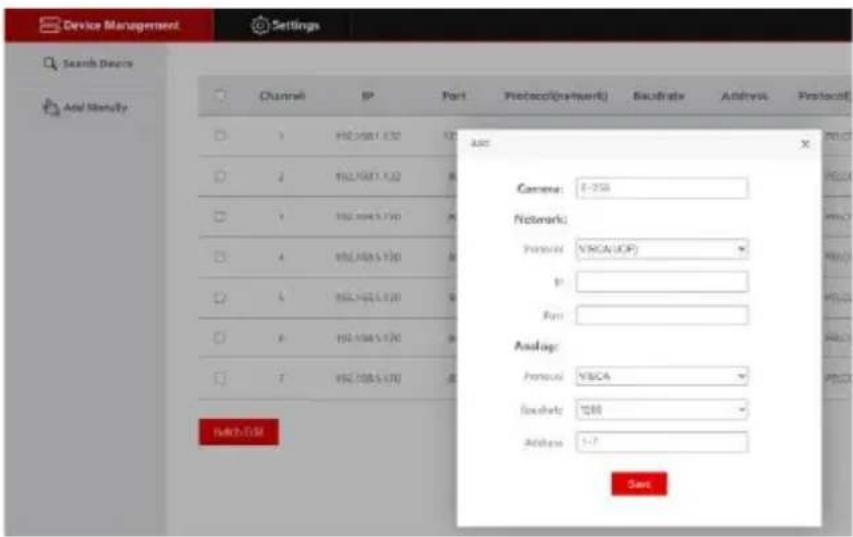Click the Save button in dialog
Screen dimensions: 853x537
[639, 484]
